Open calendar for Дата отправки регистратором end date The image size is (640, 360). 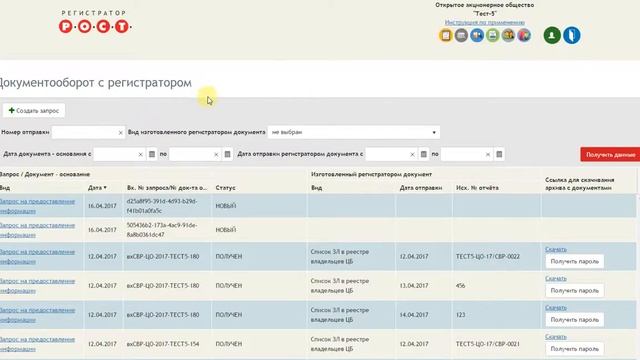(x=499, y=154)
